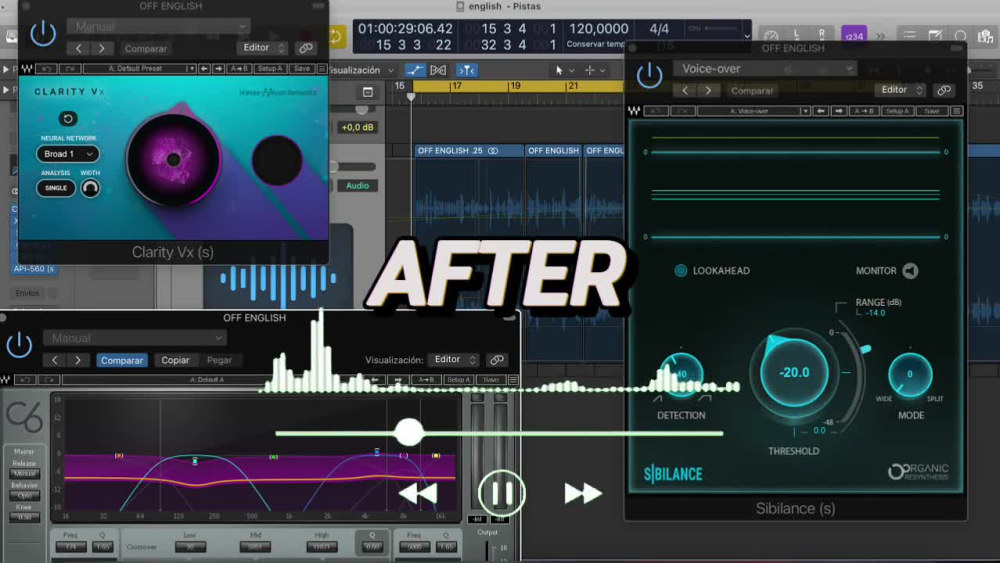Go to next preset in Clarity Vx
The image size is (1000, 563).
(101, 48)
